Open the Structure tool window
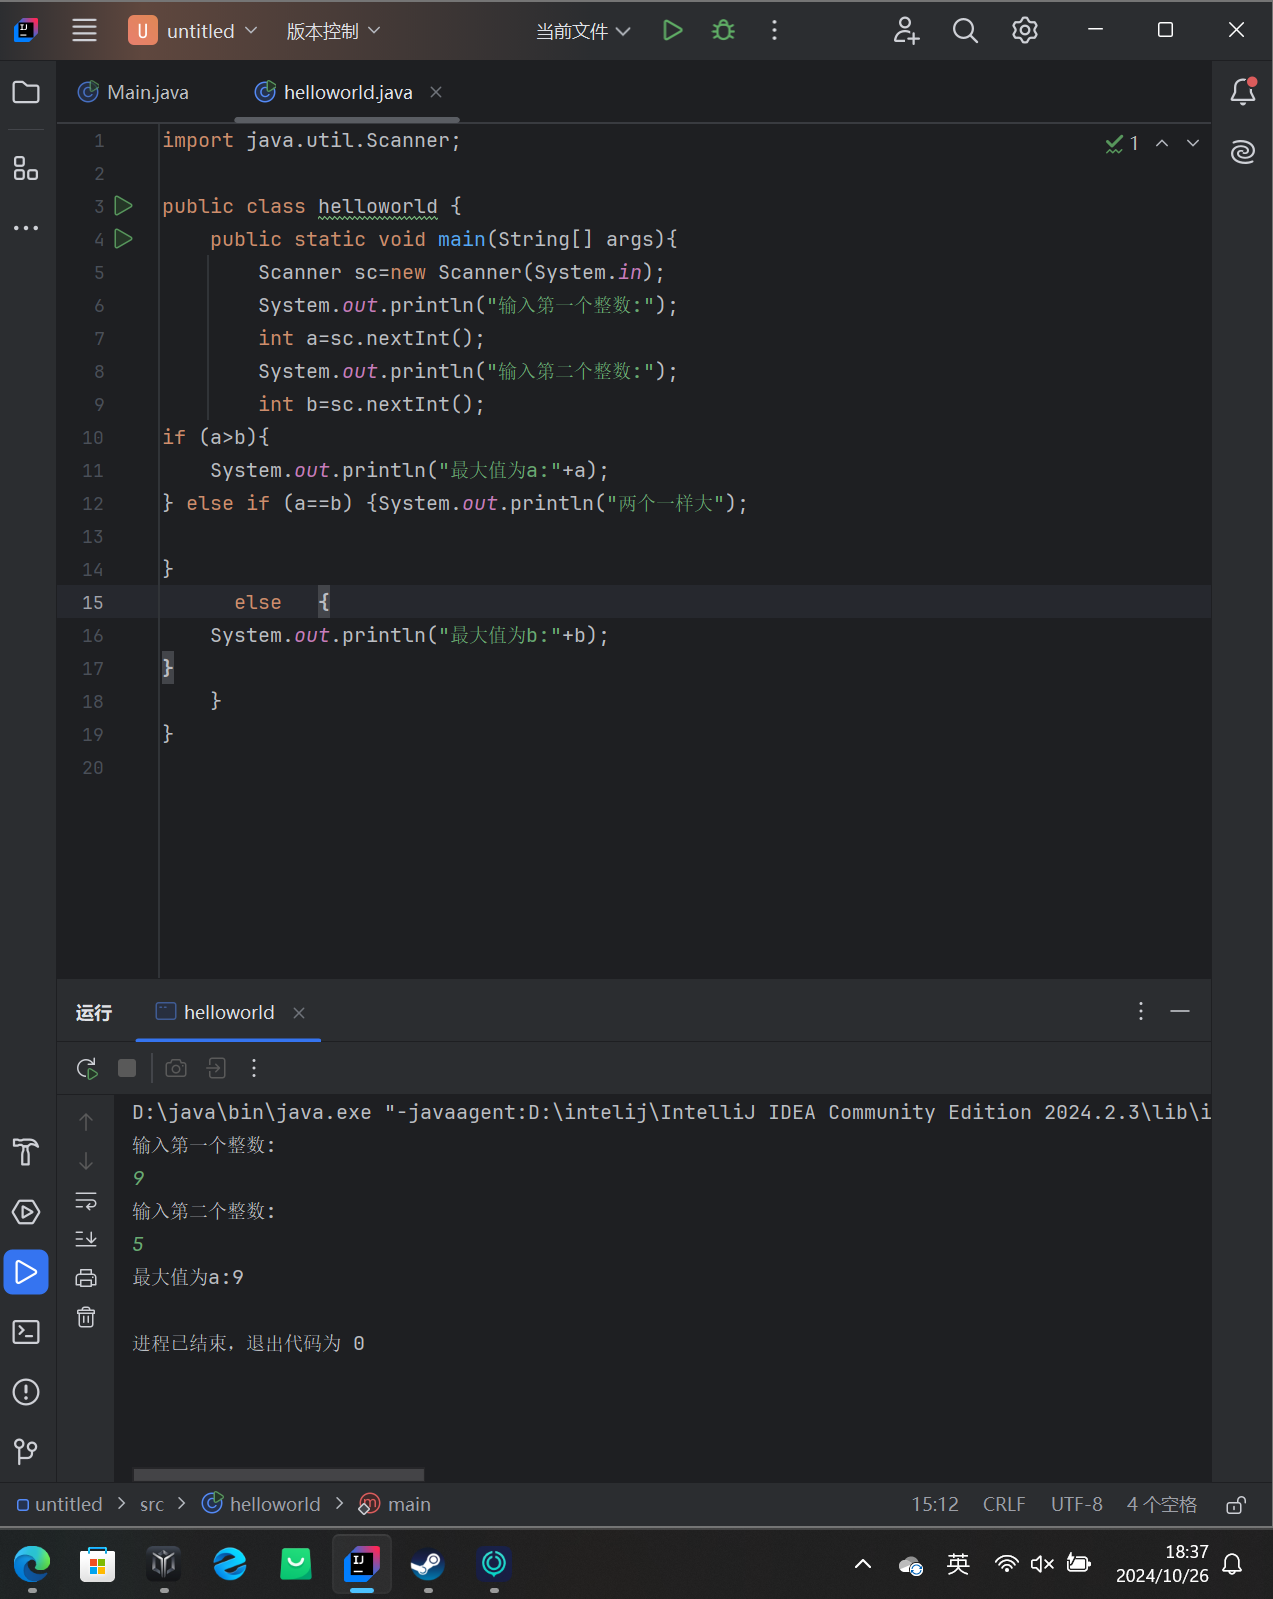 click(26, 168)
